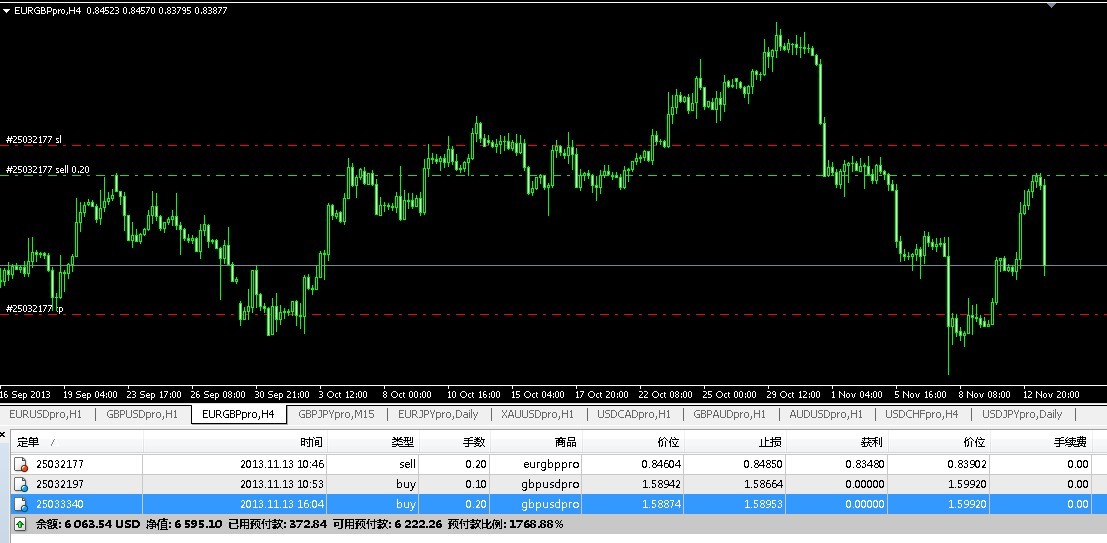
Task: Click the 已用预付款: 372.84 margin text
Action: pos(277,524)
